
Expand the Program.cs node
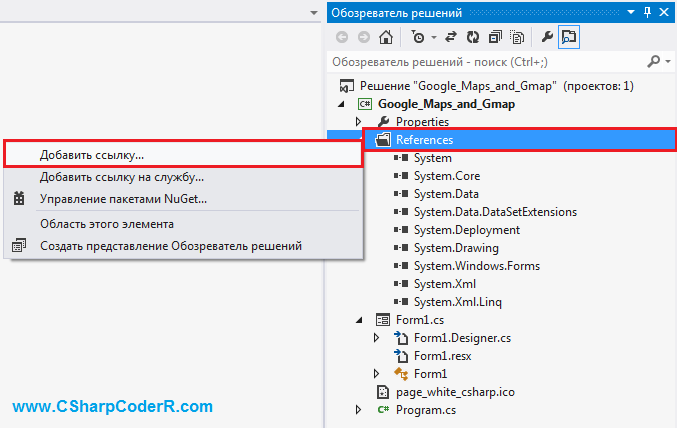[358, 410]
